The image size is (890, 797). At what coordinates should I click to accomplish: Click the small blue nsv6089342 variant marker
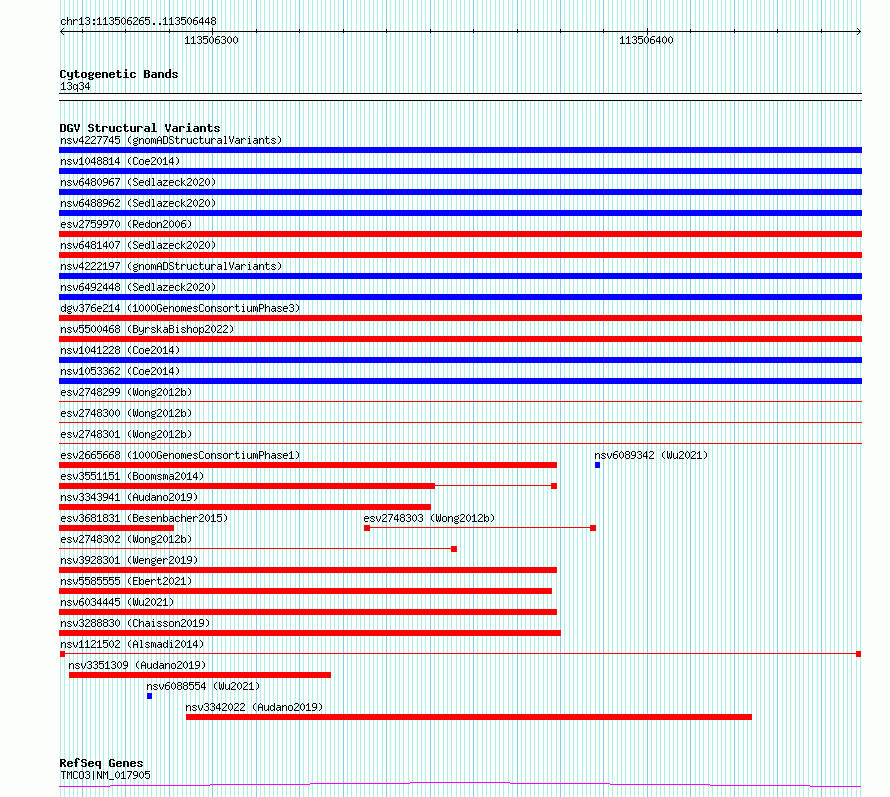pyautogui.click(x=597, y=465)
